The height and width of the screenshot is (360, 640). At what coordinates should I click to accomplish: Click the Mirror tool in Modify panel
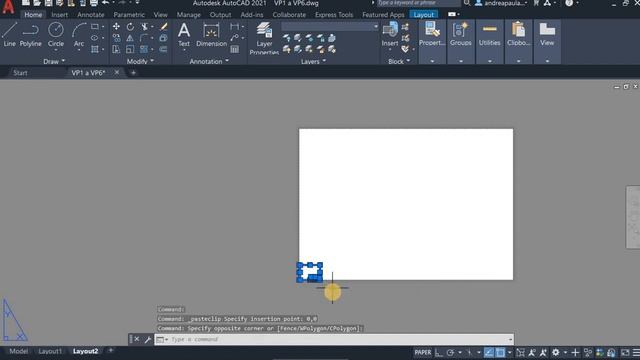tap(130, 38)
